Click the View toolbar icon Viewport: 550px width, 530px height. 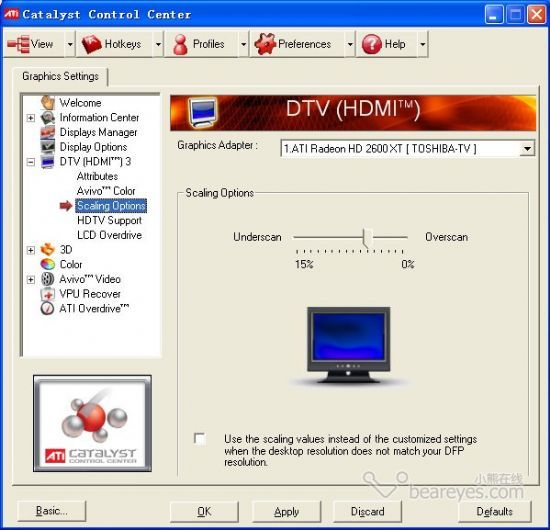(18, 44)
